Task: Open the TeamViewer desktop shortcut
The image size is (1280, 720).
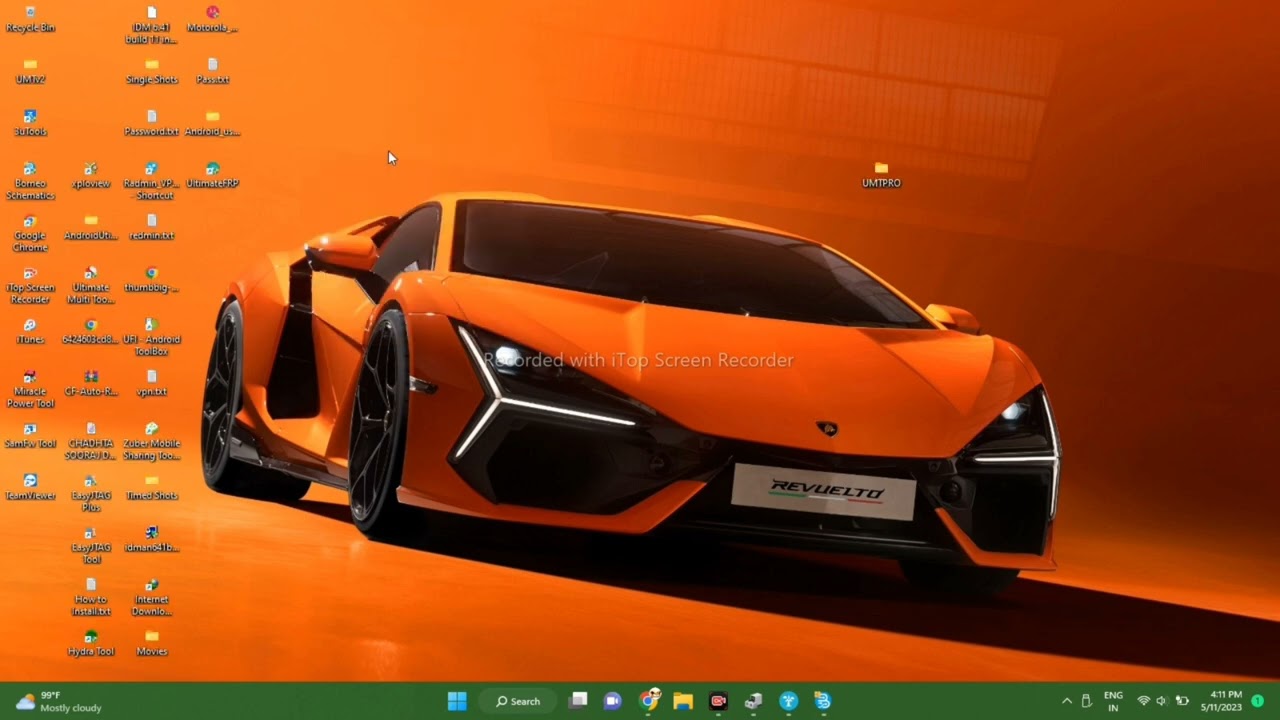Action: pos(30,487)
